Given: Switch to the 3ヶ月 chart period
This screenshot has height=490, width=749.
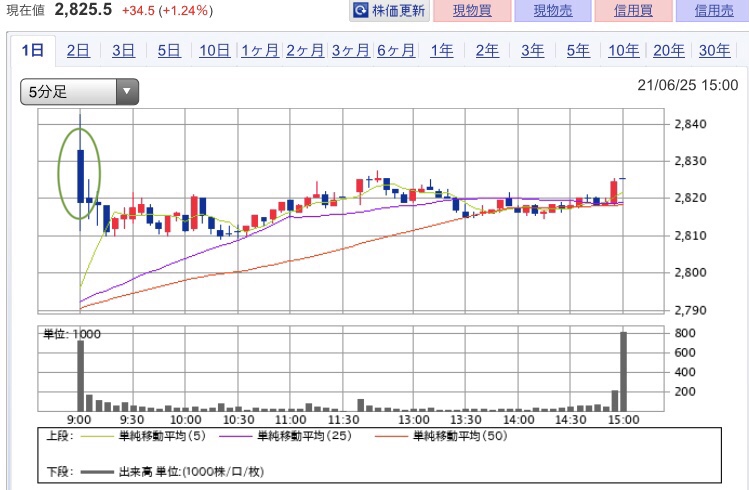Looking at the screenshot, I should point(351,50).
